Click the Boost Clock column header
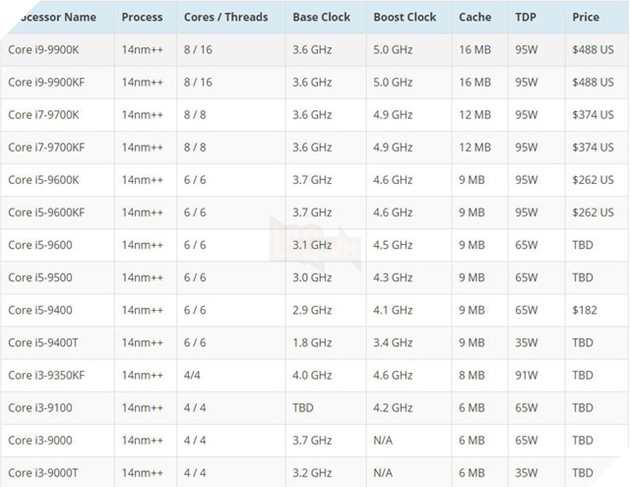This screenshot has height=487, width=630. point(405,17)
